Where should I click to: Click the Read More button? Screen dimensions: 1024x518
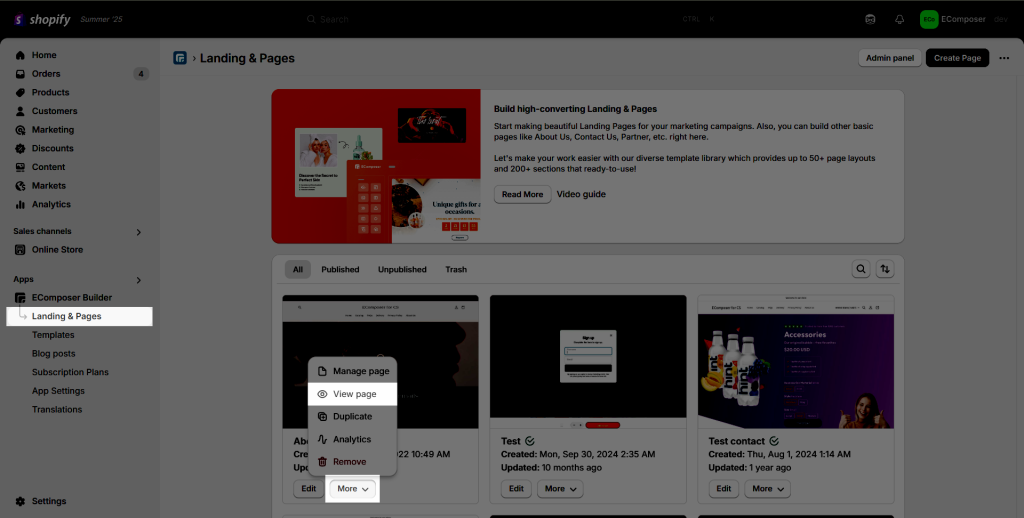tap(522, 195)
